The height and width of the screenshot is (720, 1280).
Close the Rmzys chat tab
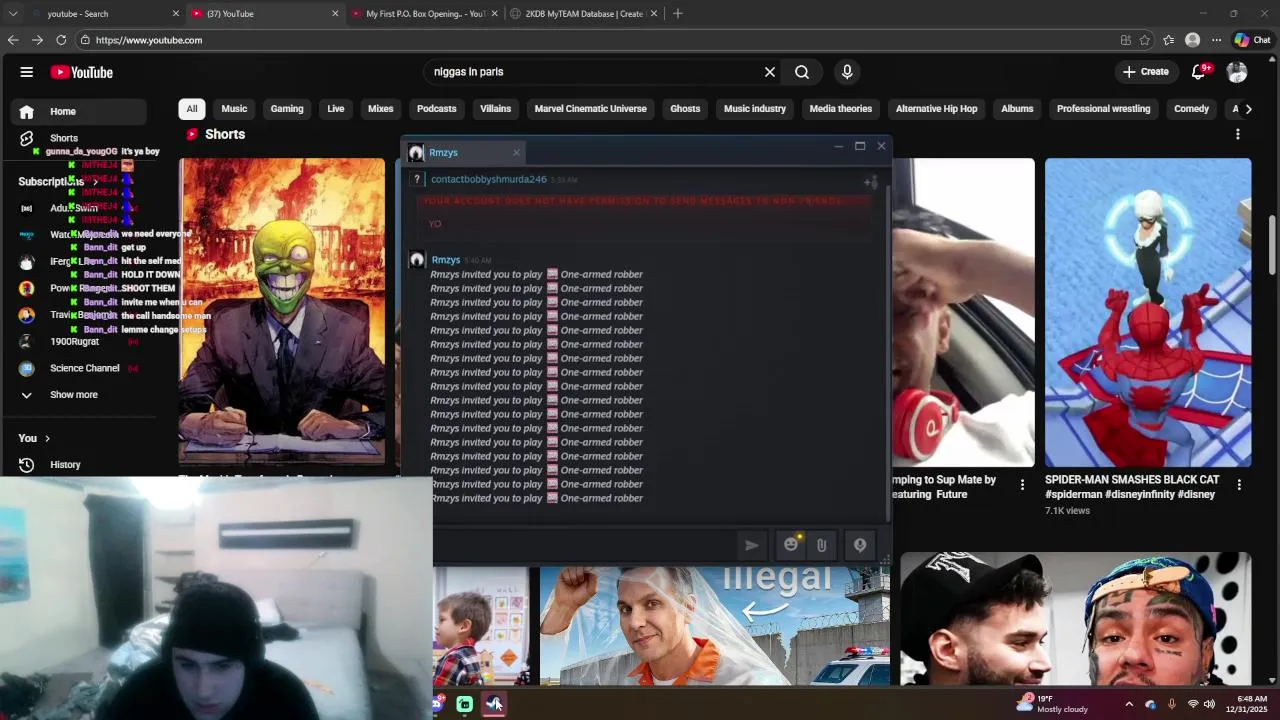tap(516, 153)
